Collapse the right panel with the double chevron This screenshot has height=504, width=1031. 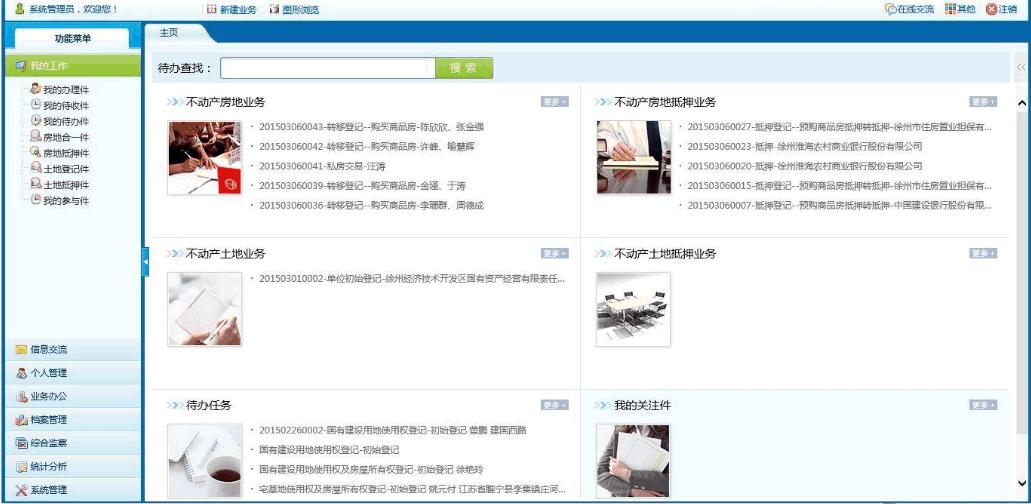click(1020, 68)
